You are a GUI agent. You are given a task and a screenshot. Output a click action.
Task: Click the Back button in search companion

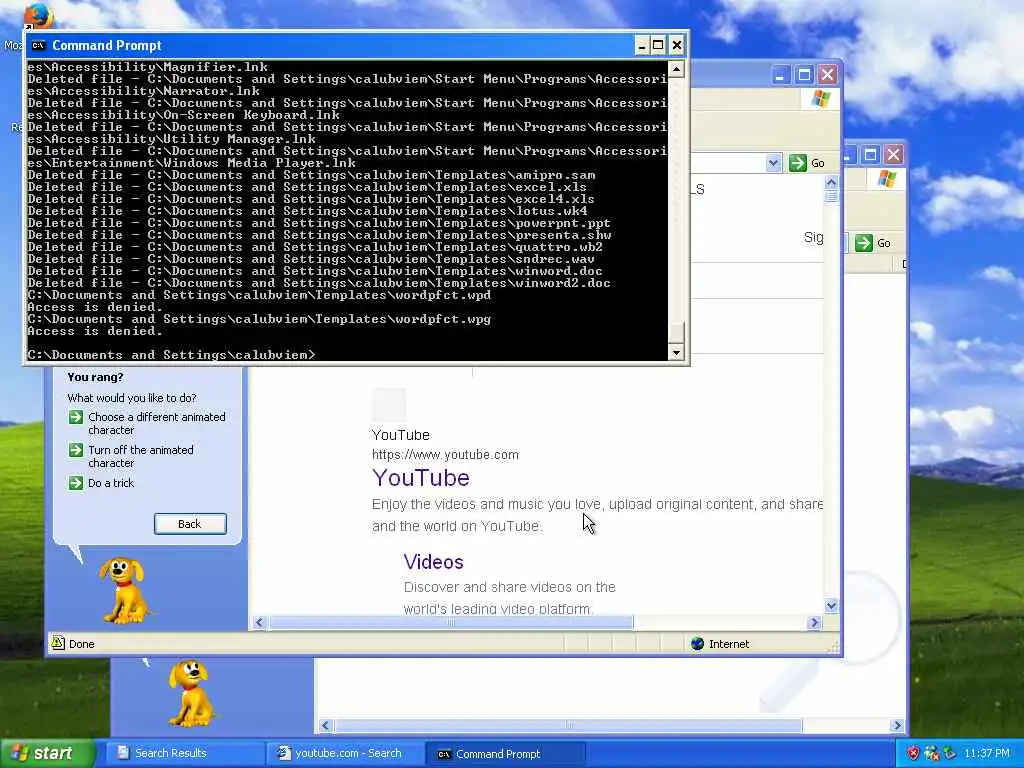click(x=190, y=524)
